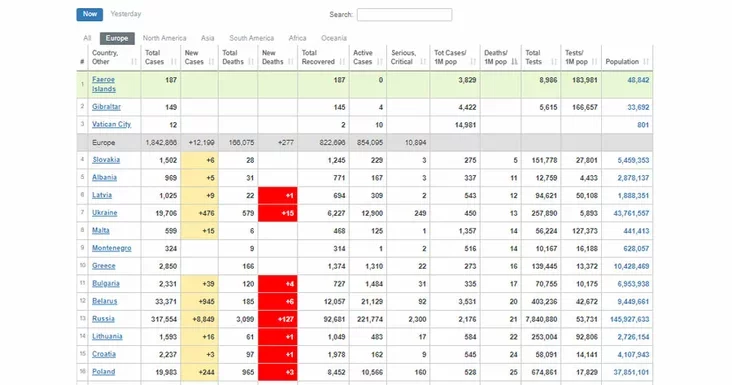Open the Albania country link
Screen dimensions: 732x385
[105, 178]
